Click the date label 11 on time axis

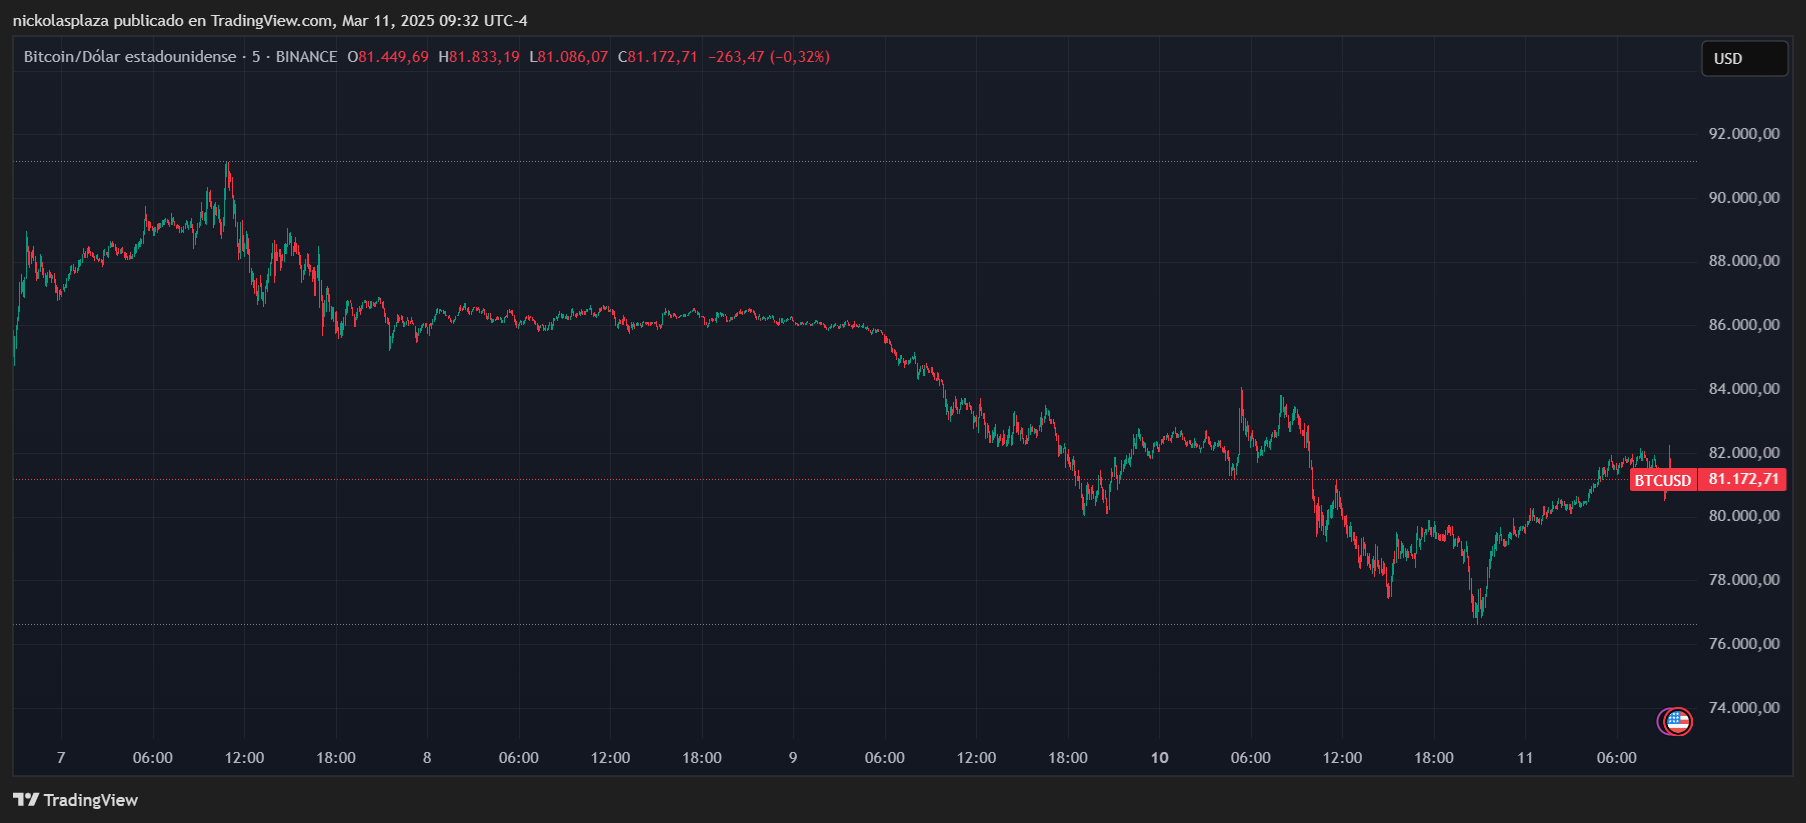(1525, 758)
